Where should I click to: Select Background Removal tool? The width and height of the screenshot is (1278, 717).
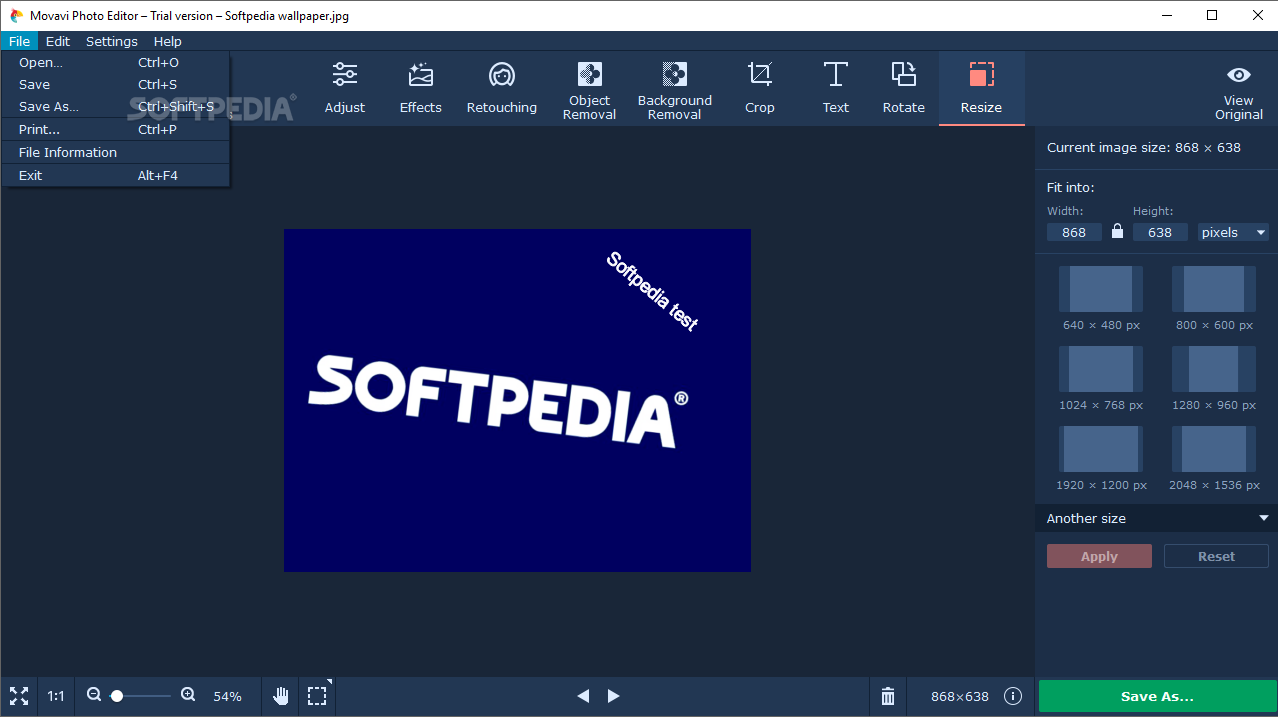tap(675, 88)
